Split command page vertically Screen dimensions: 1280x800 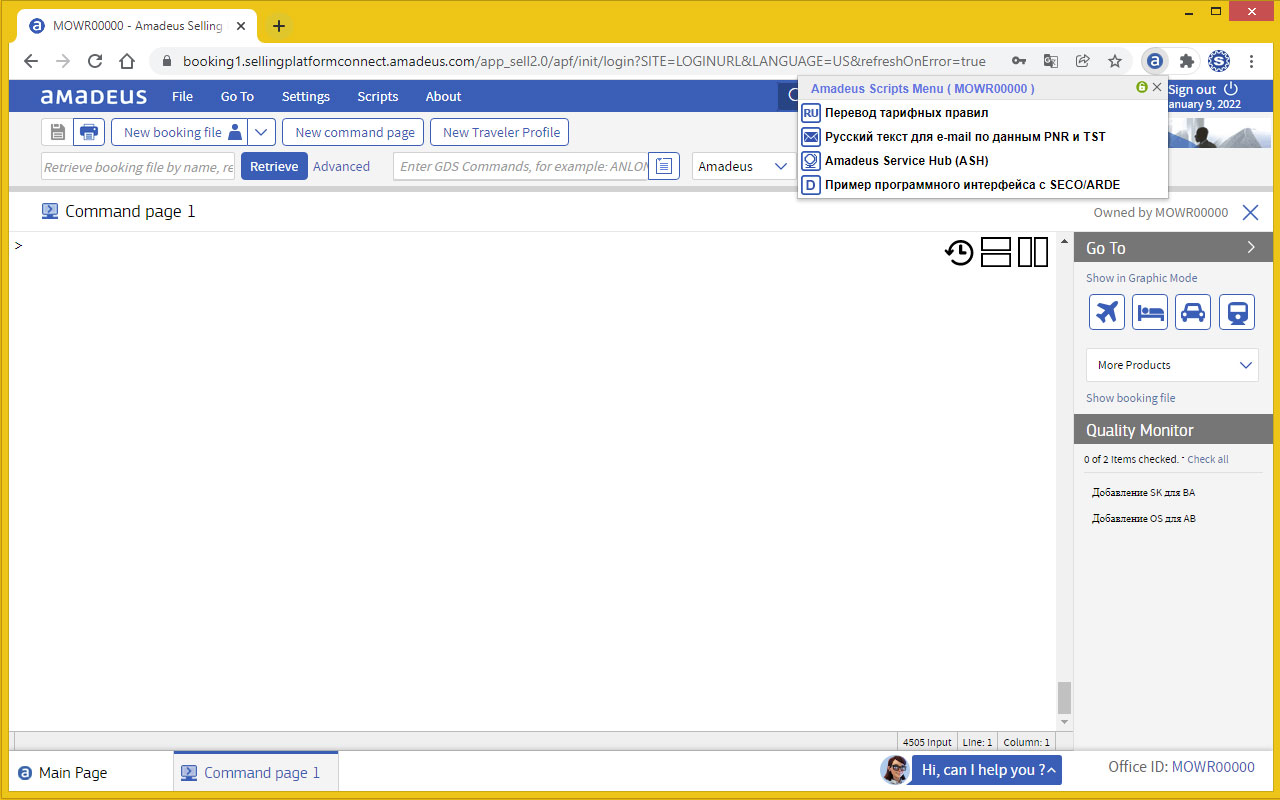[1033, 252]
